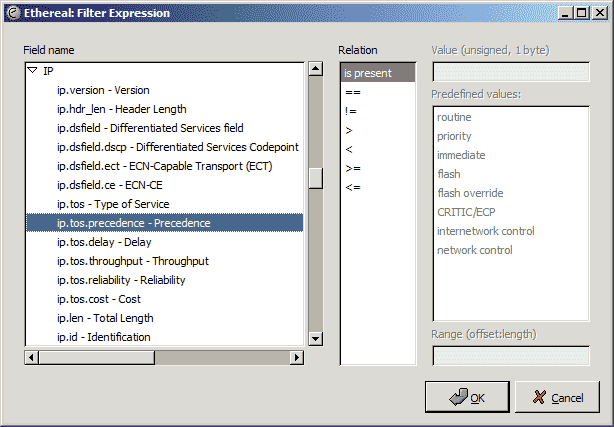Viewport: 614px width, 427px height.
Task: Select the >= relation operator
Action: click(378, 168)
